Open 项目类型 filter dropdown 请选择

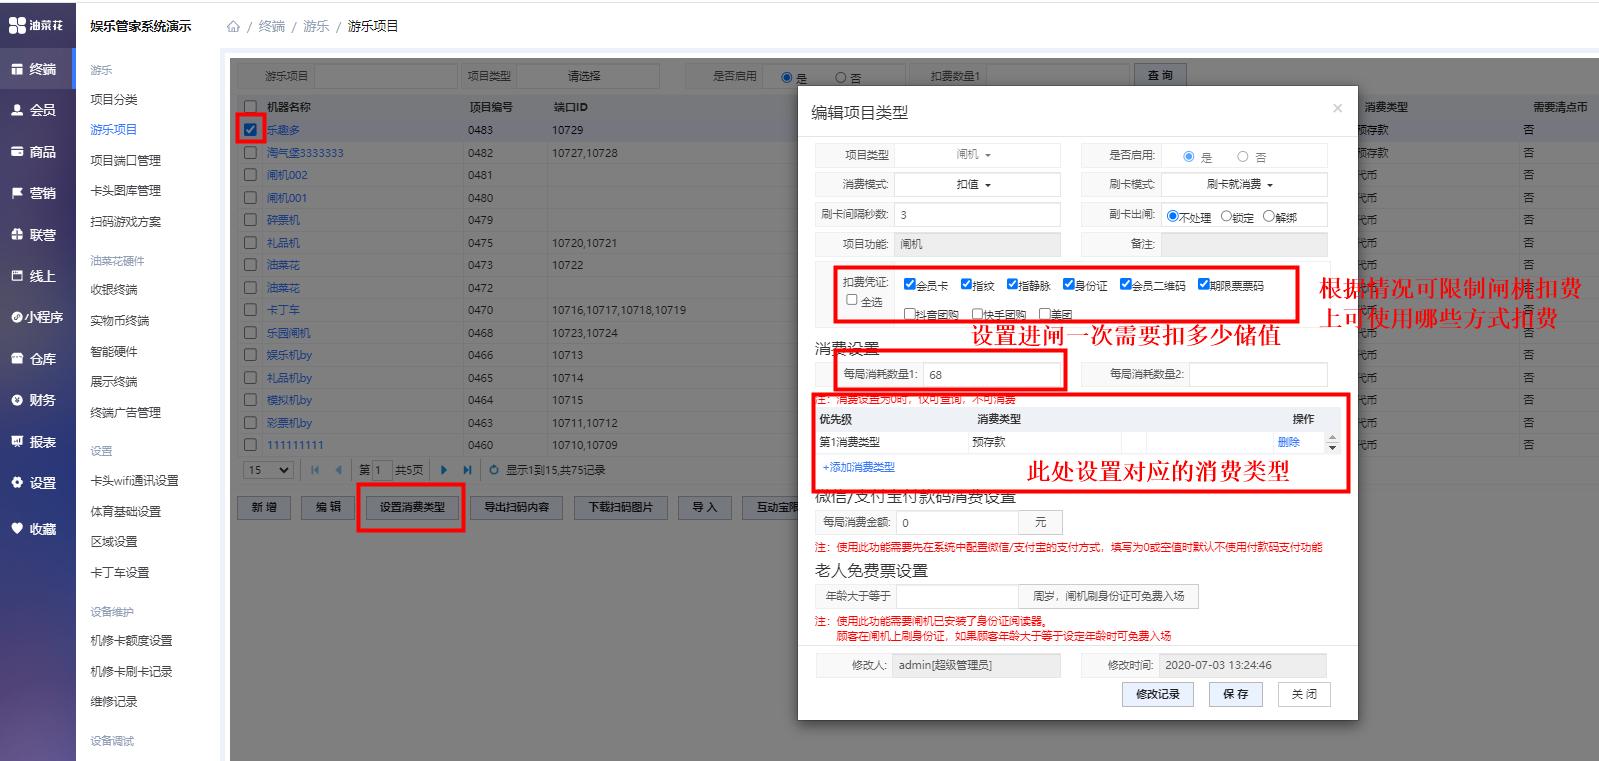coord(587,76)
